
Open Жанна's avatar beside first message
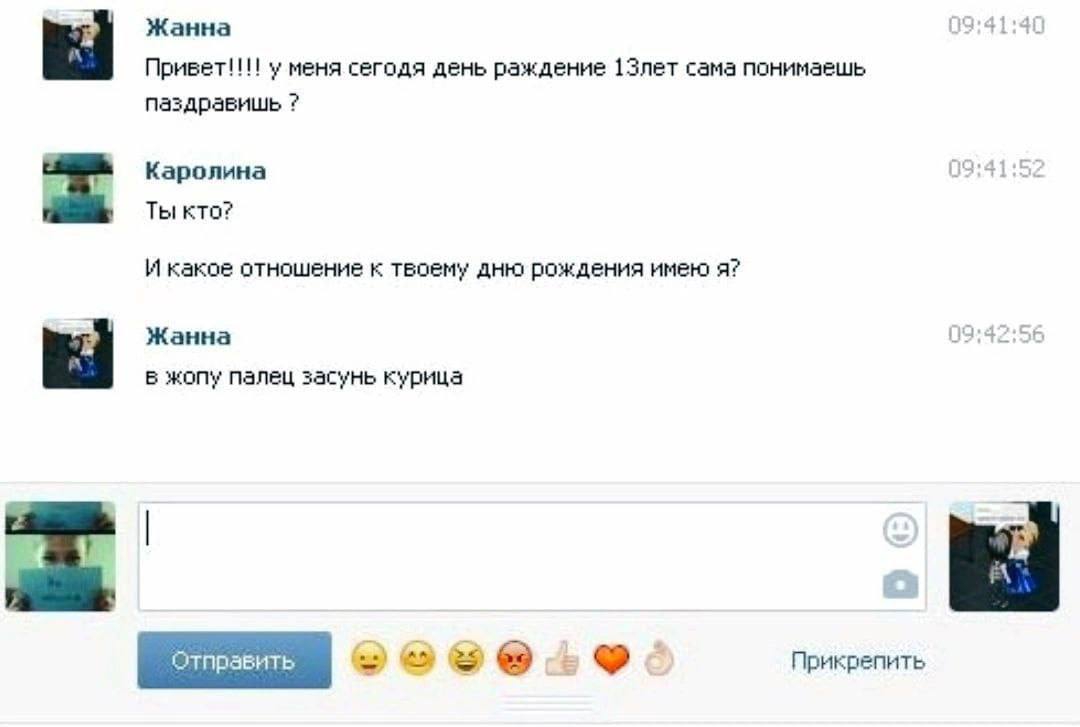click(78, 45)
